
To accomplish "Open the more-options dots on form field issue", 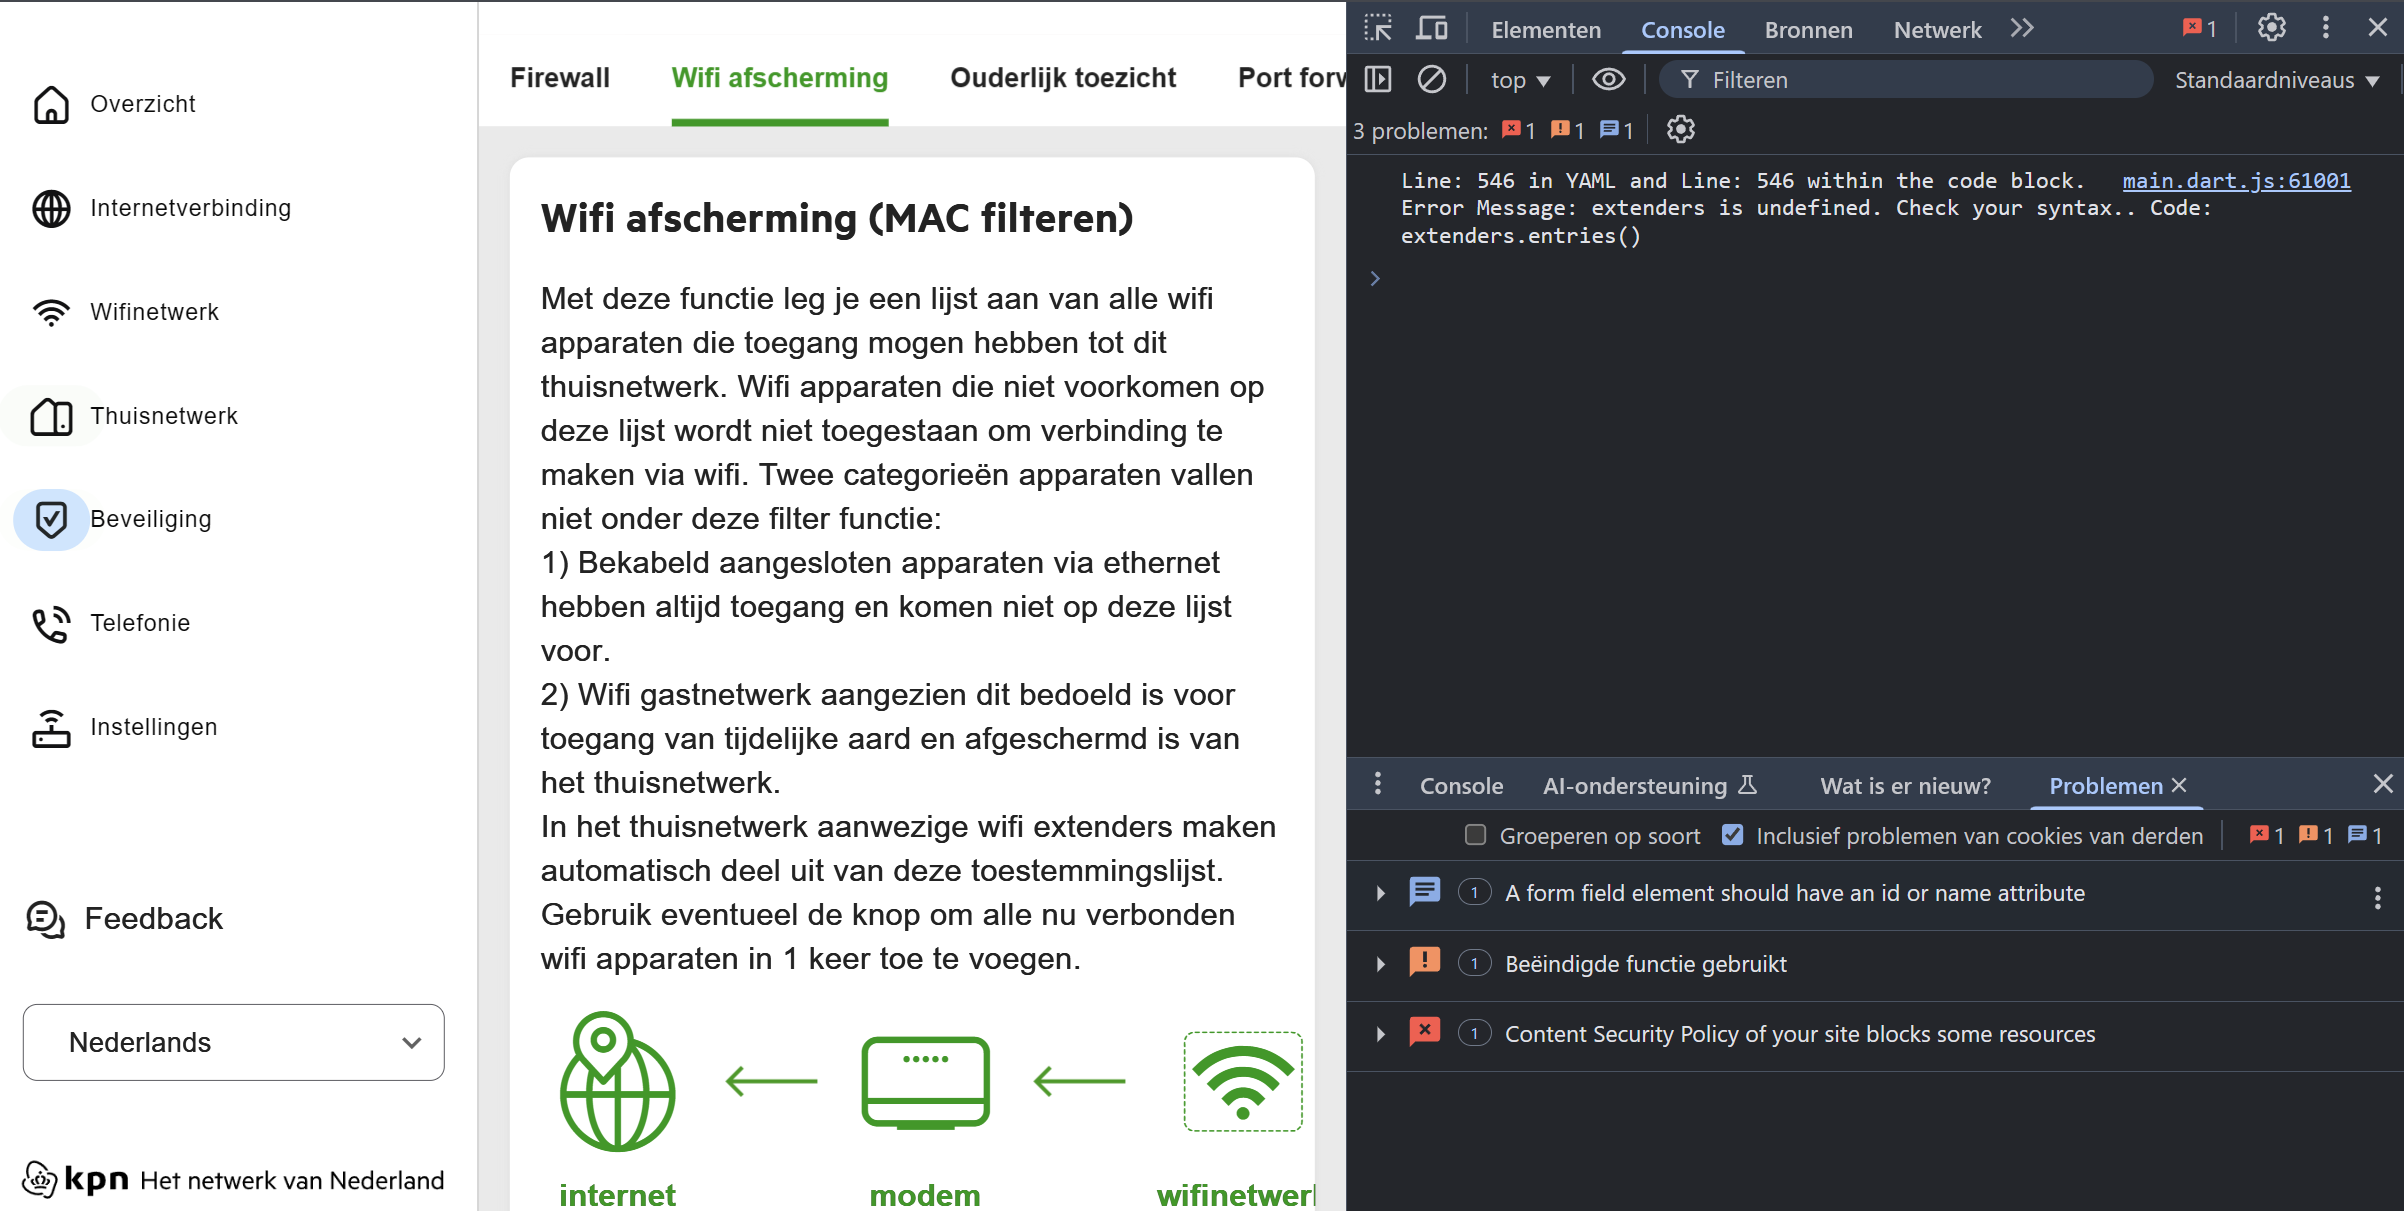I will [x=2378, y=897].
